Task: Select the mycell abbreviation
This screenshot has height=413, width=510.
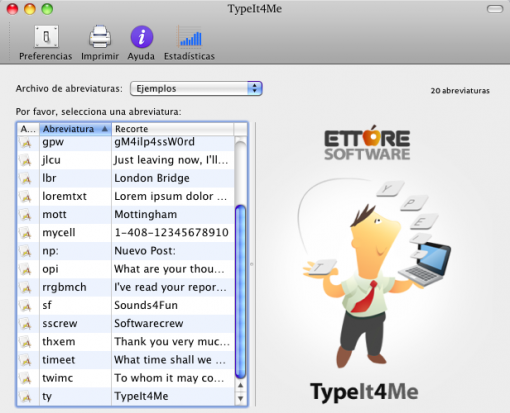Action: (x=59, y=233)
